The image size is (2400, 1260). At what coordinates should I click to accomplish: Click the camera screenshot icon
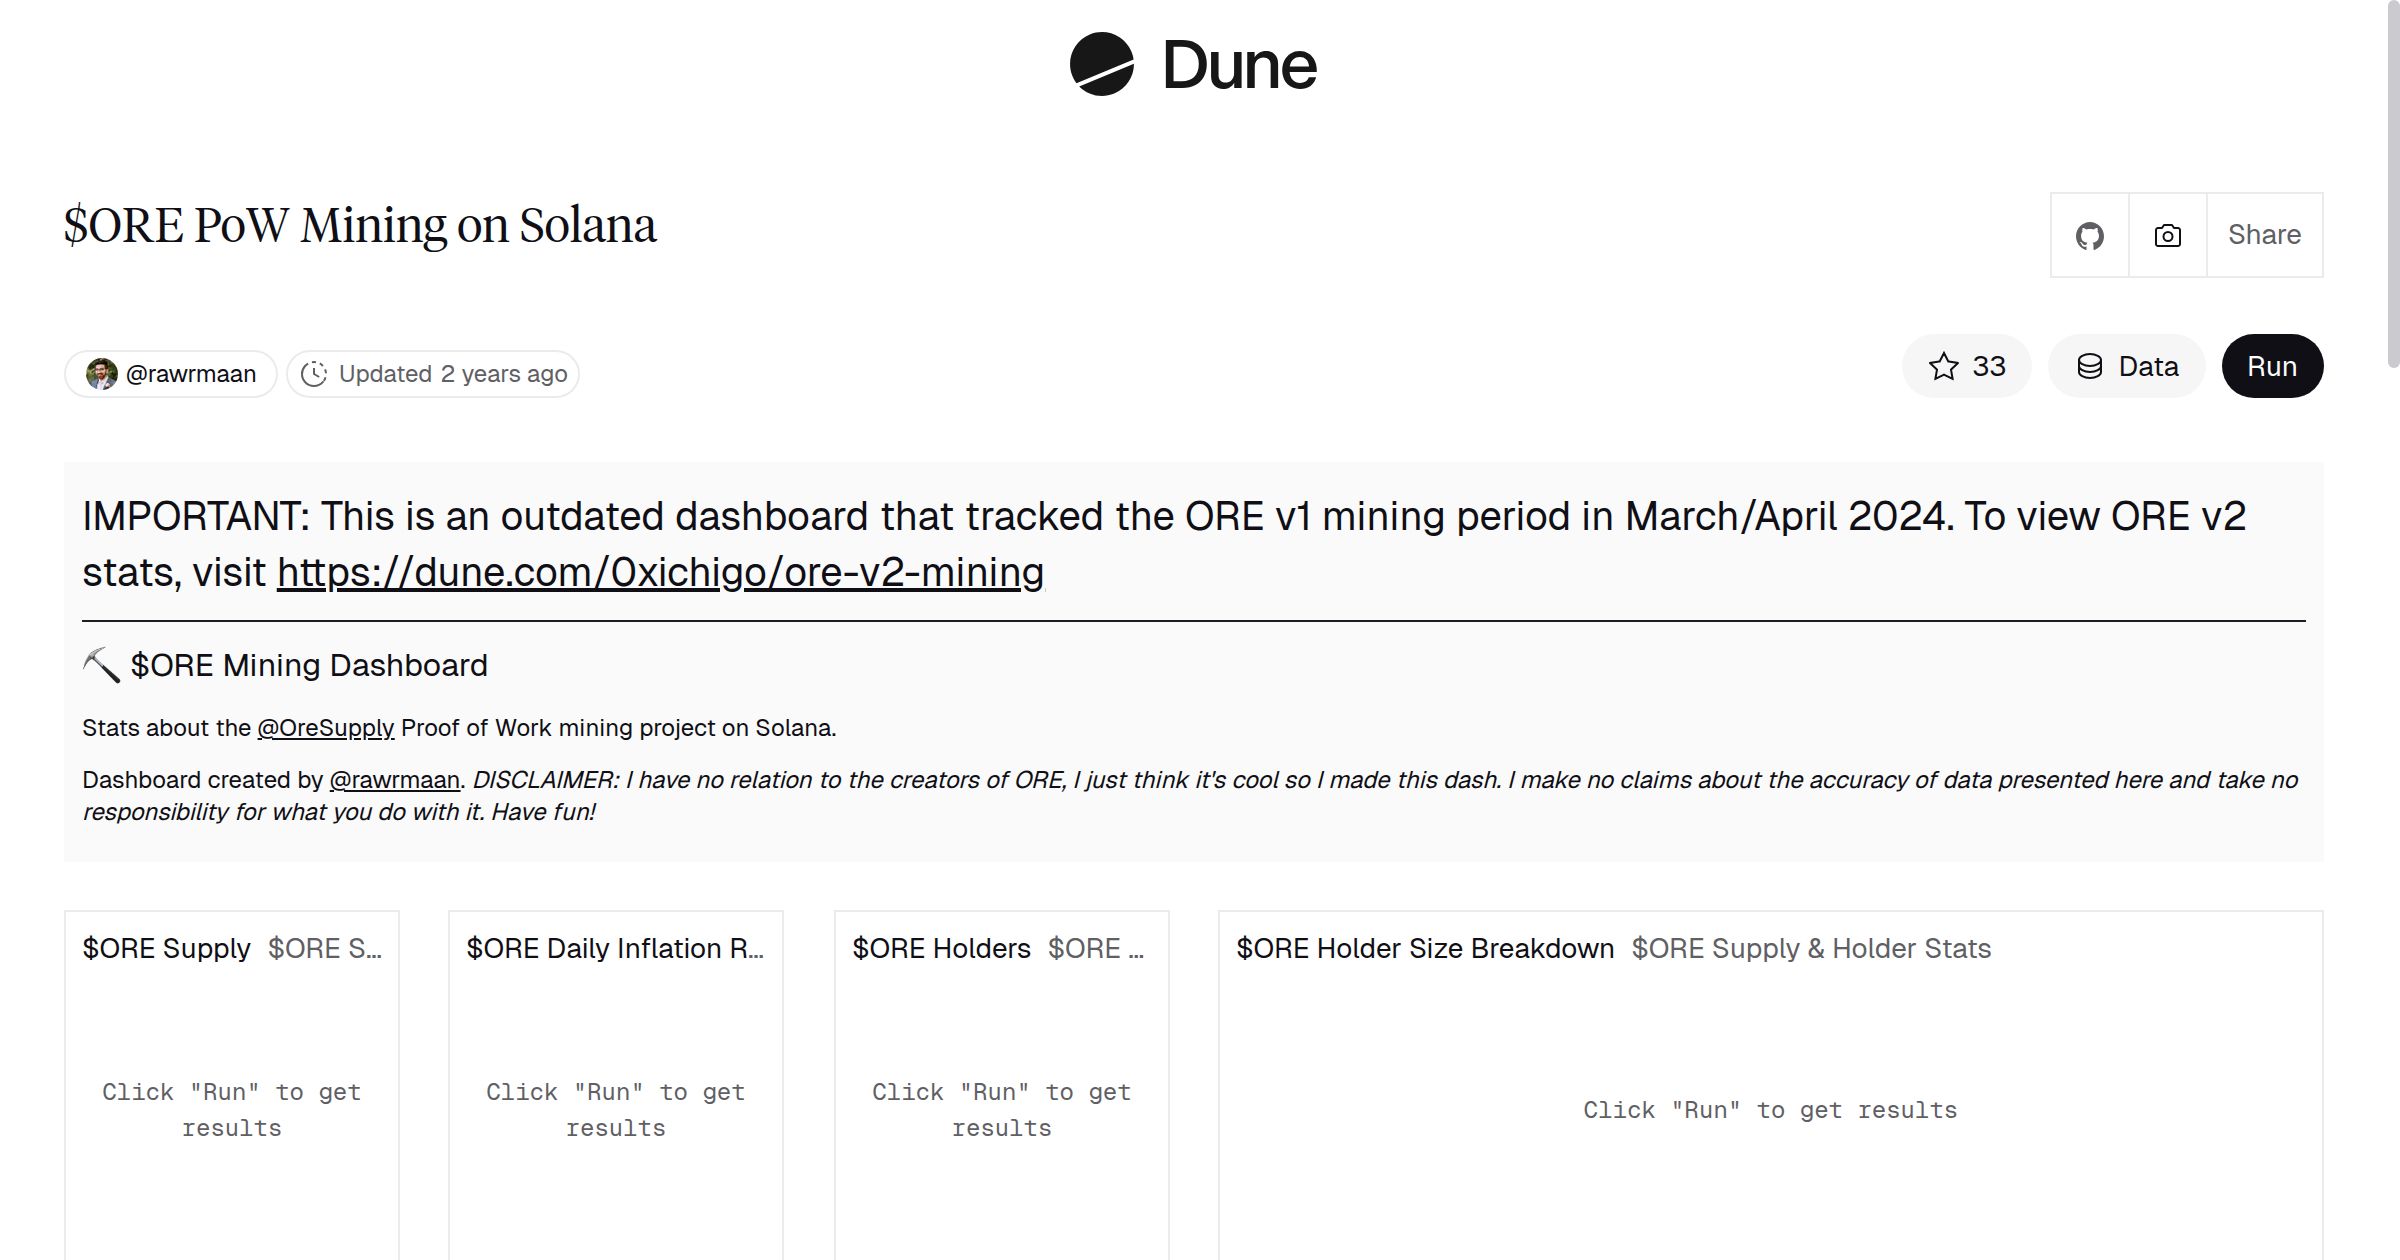(x=2166, y=234)
